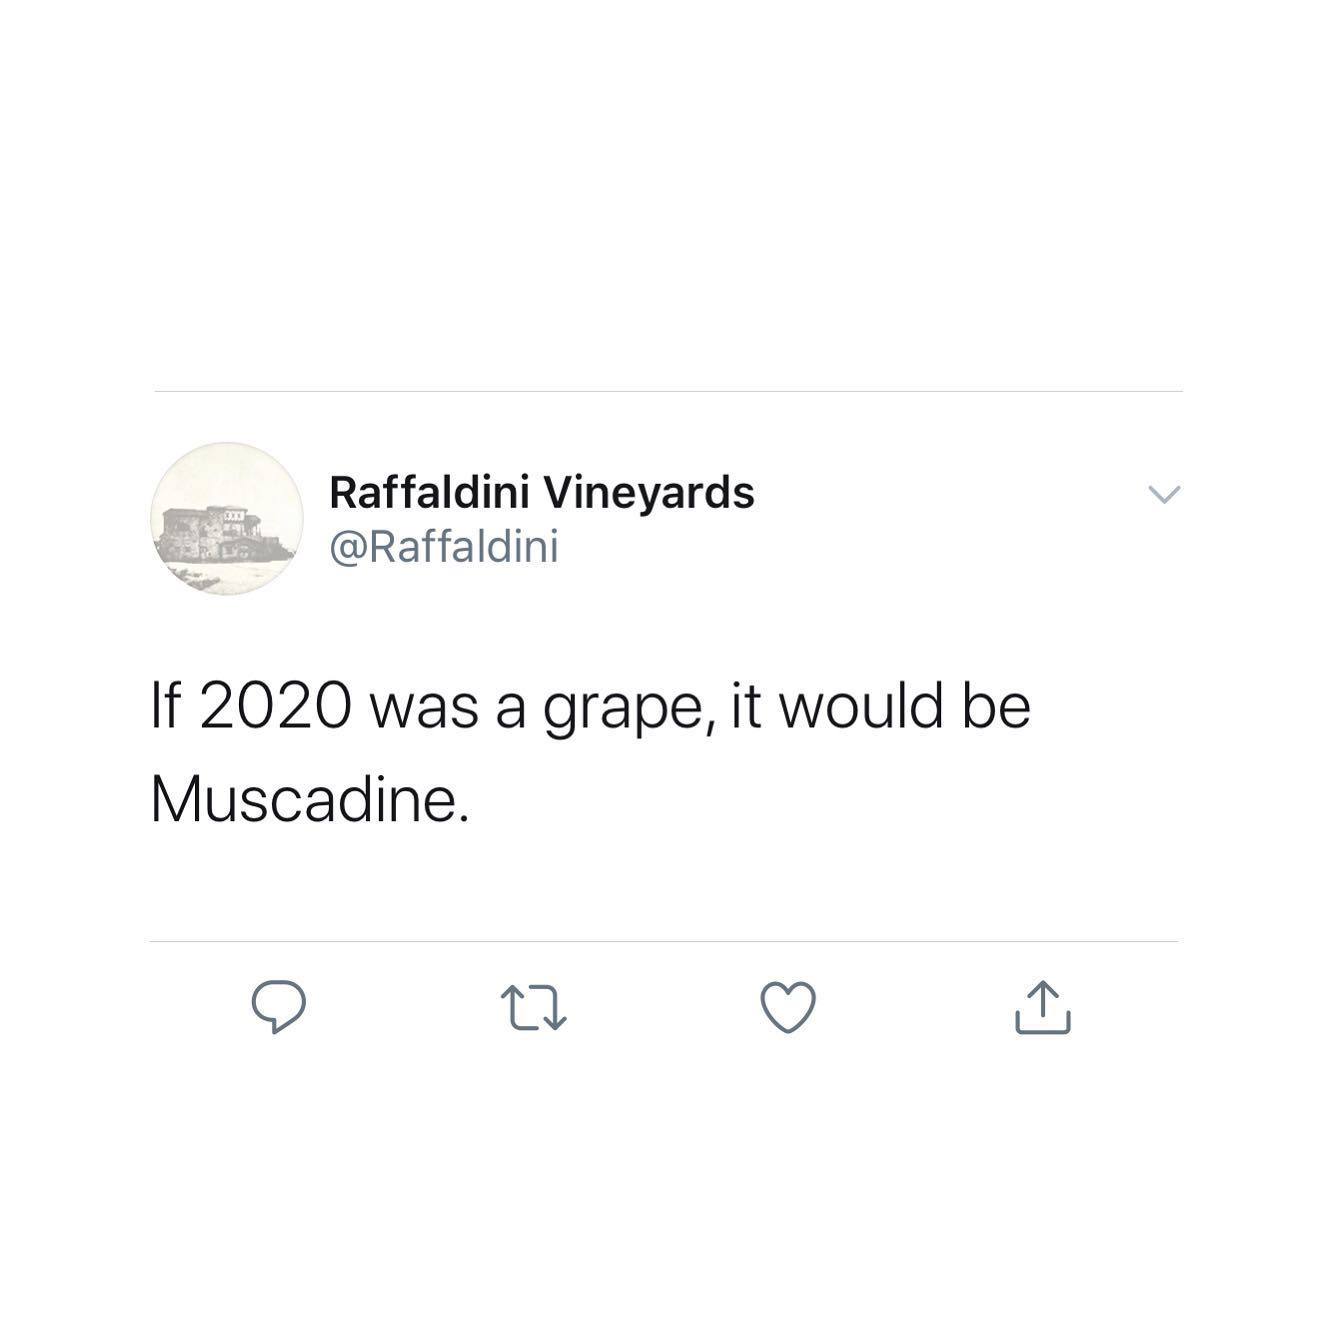Click the upward arrow export icon

pyautogui.click(x=1042, y=1006)
